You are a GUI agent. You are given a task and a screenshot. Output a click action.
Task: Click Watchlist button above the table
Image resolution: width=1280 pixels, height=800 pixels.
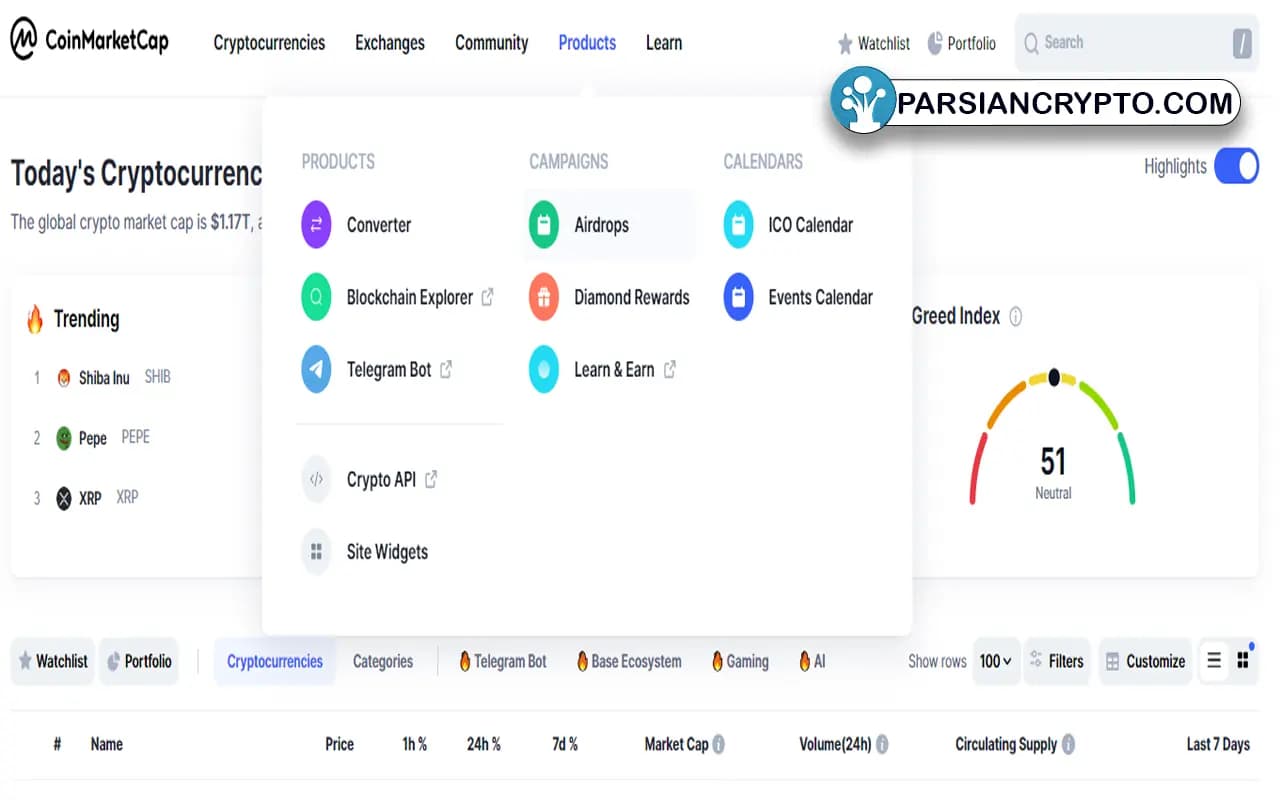(x=52, y=661)
